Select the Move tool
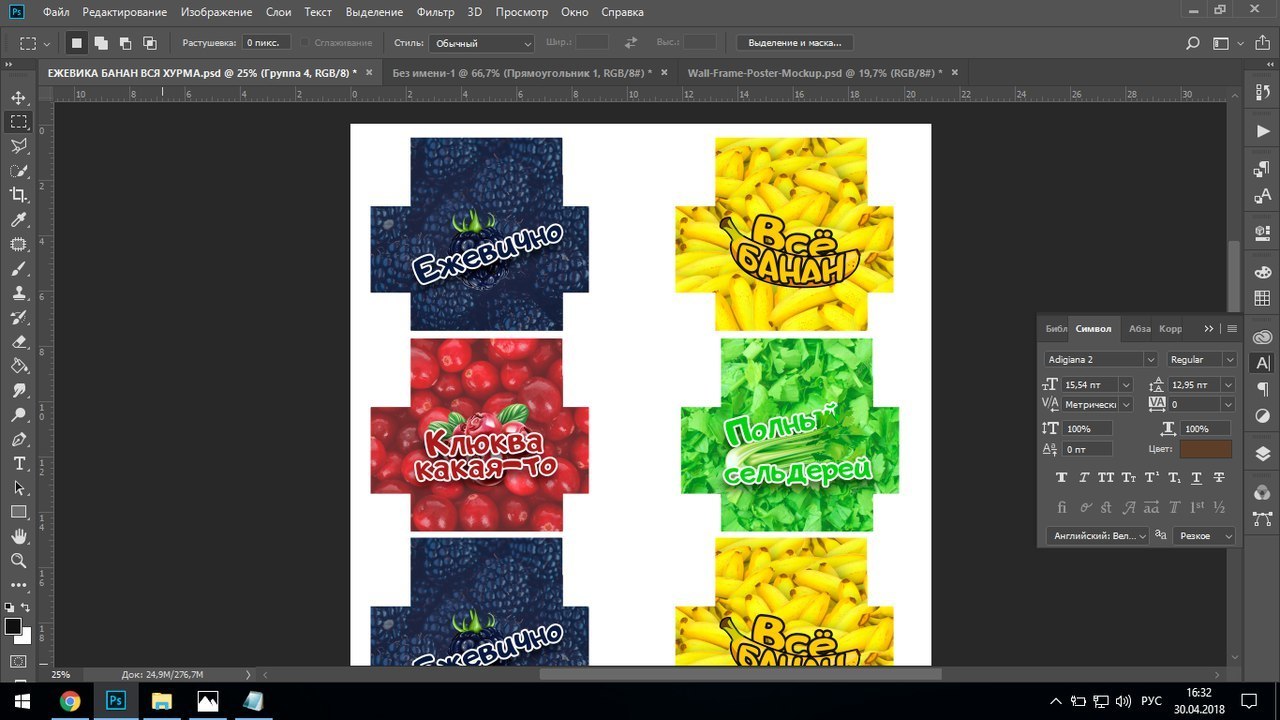The width and height of the screenshot is (1280, 720). [x=18, y=98]
